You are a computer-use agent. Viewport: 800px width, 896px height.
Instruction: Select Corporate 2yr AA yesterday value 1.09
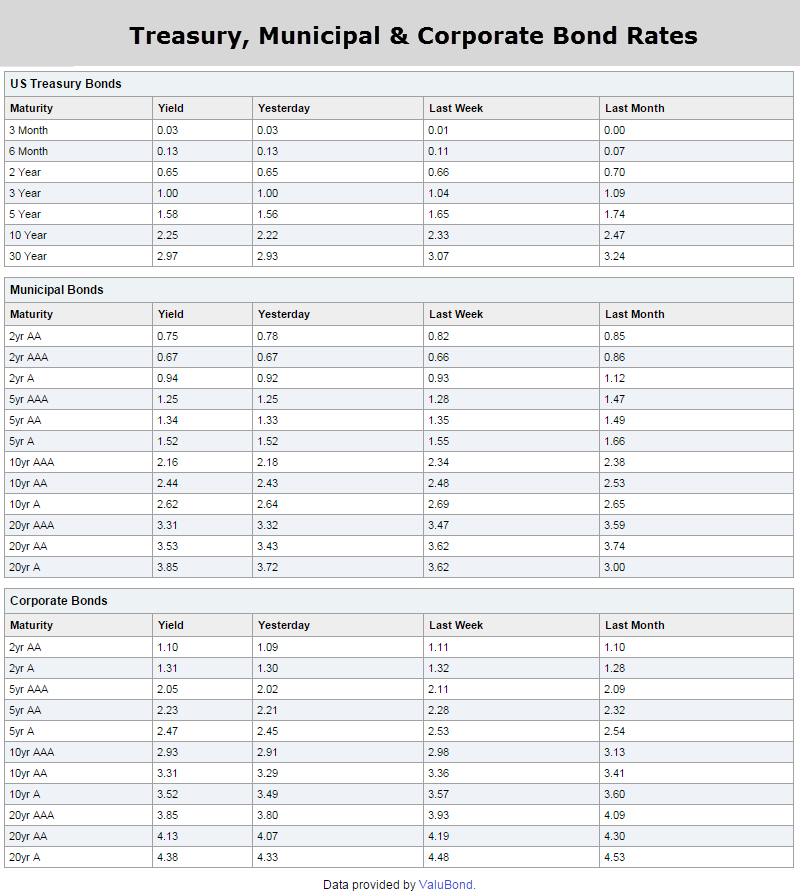[x=268, y=647]
